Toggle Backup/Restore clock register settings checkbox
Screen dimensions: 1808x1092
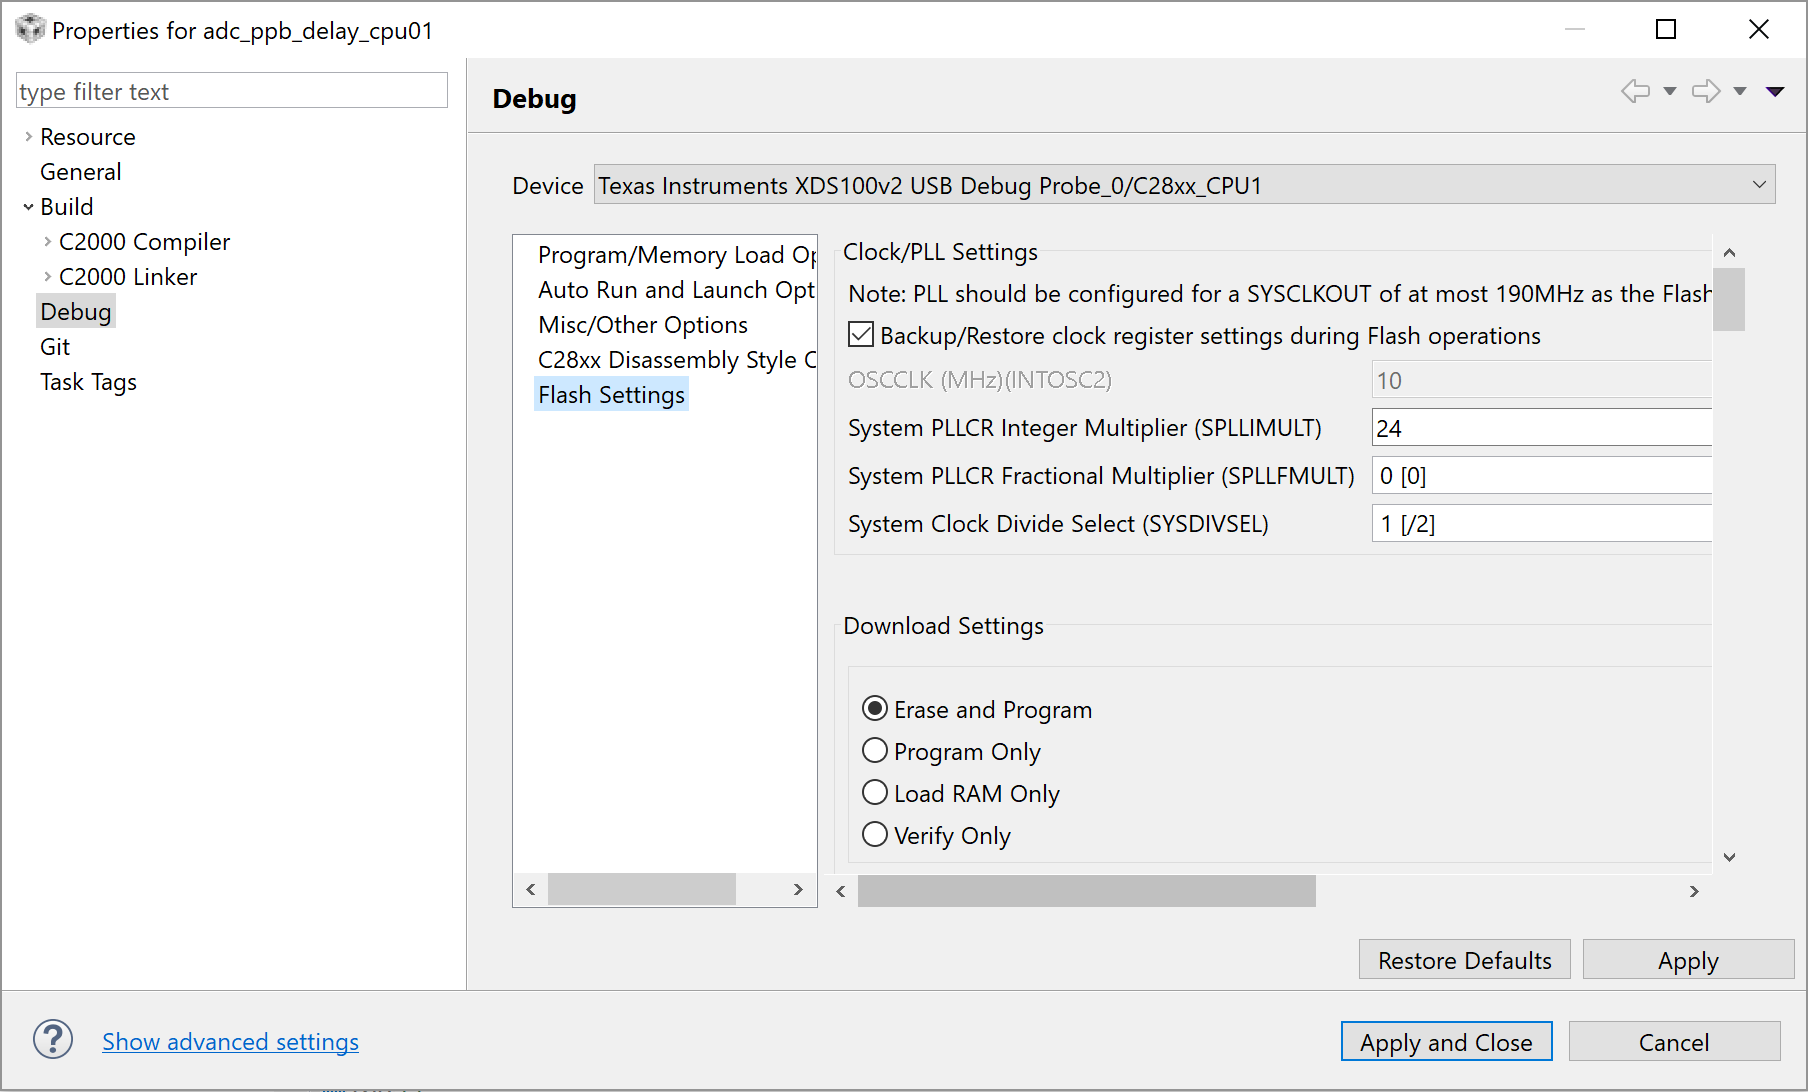pos(861,335)
